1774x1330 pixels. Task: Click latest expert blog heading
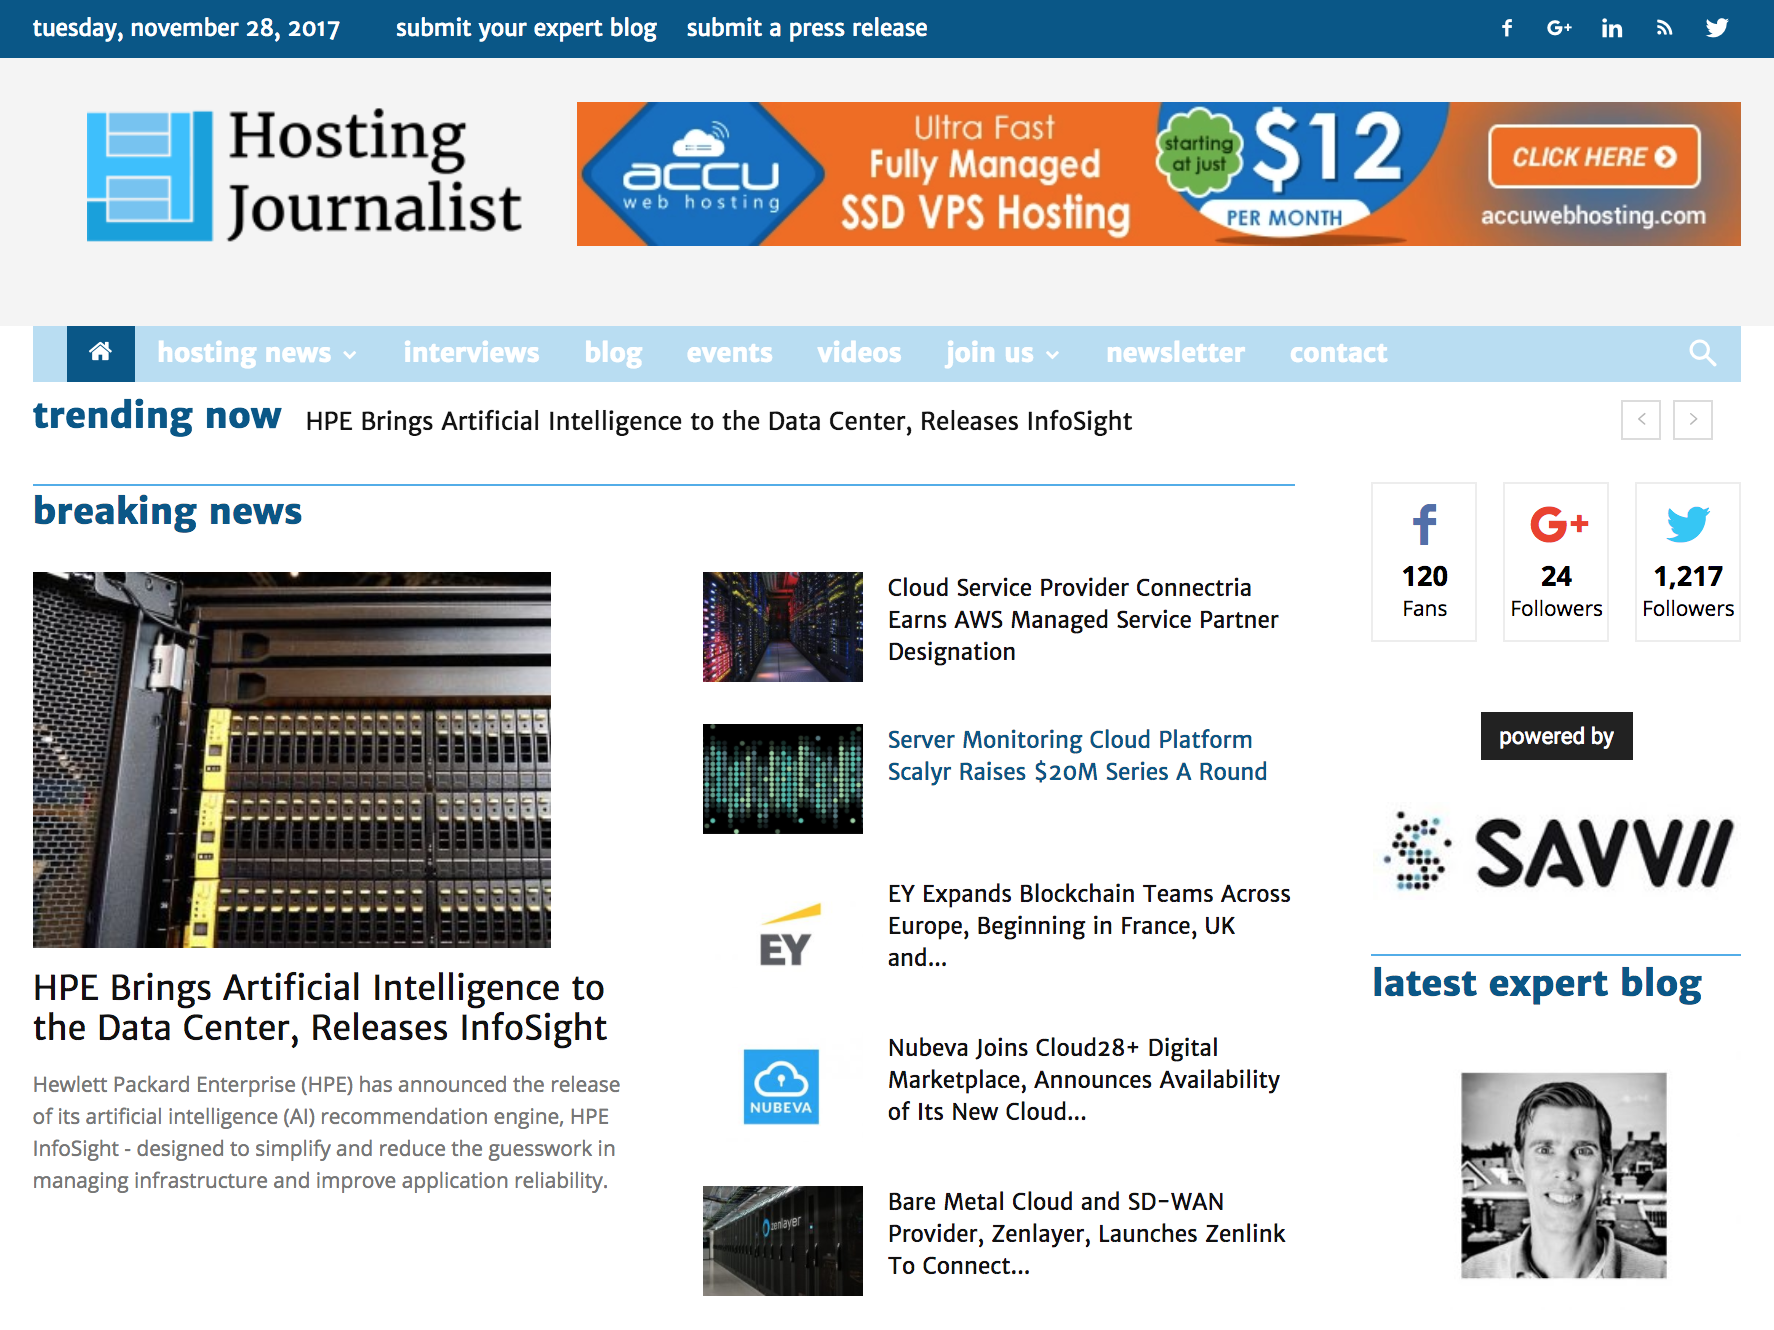tap(1536, 983)
